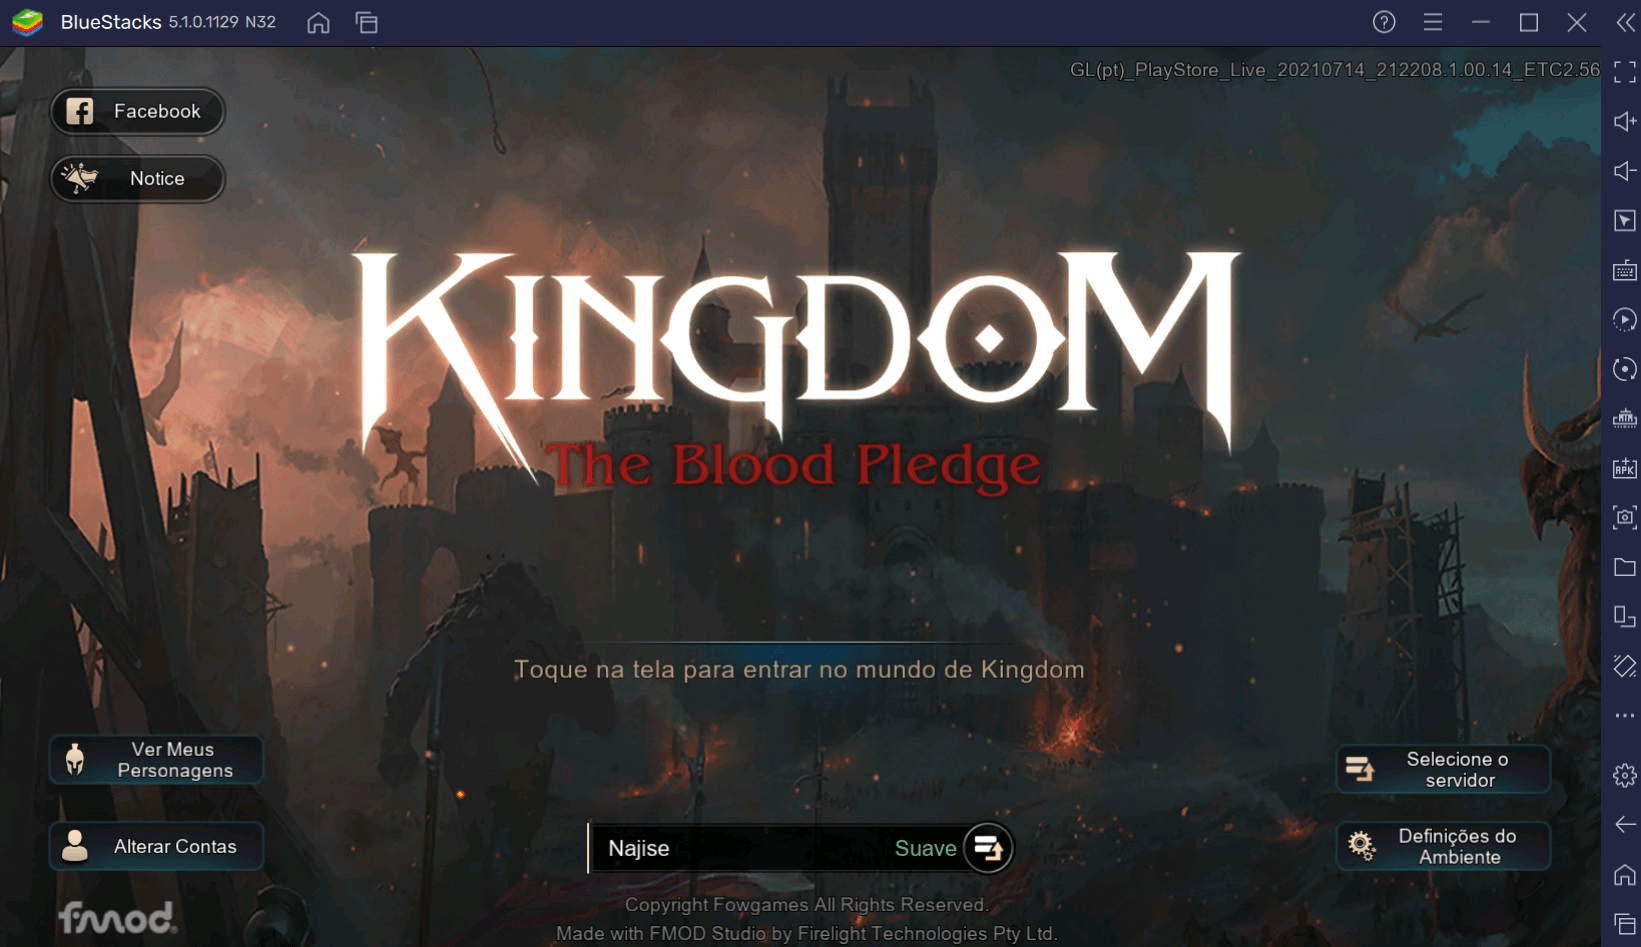
Task: Click Alterar Contas to switch accounts
Action: pos(156,846)
